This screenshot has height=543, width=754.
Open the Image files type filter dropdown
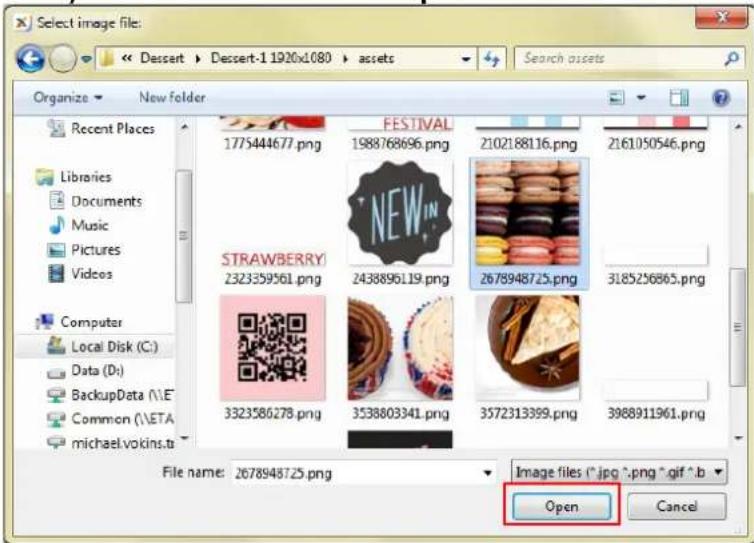click(x=619, y=472)
